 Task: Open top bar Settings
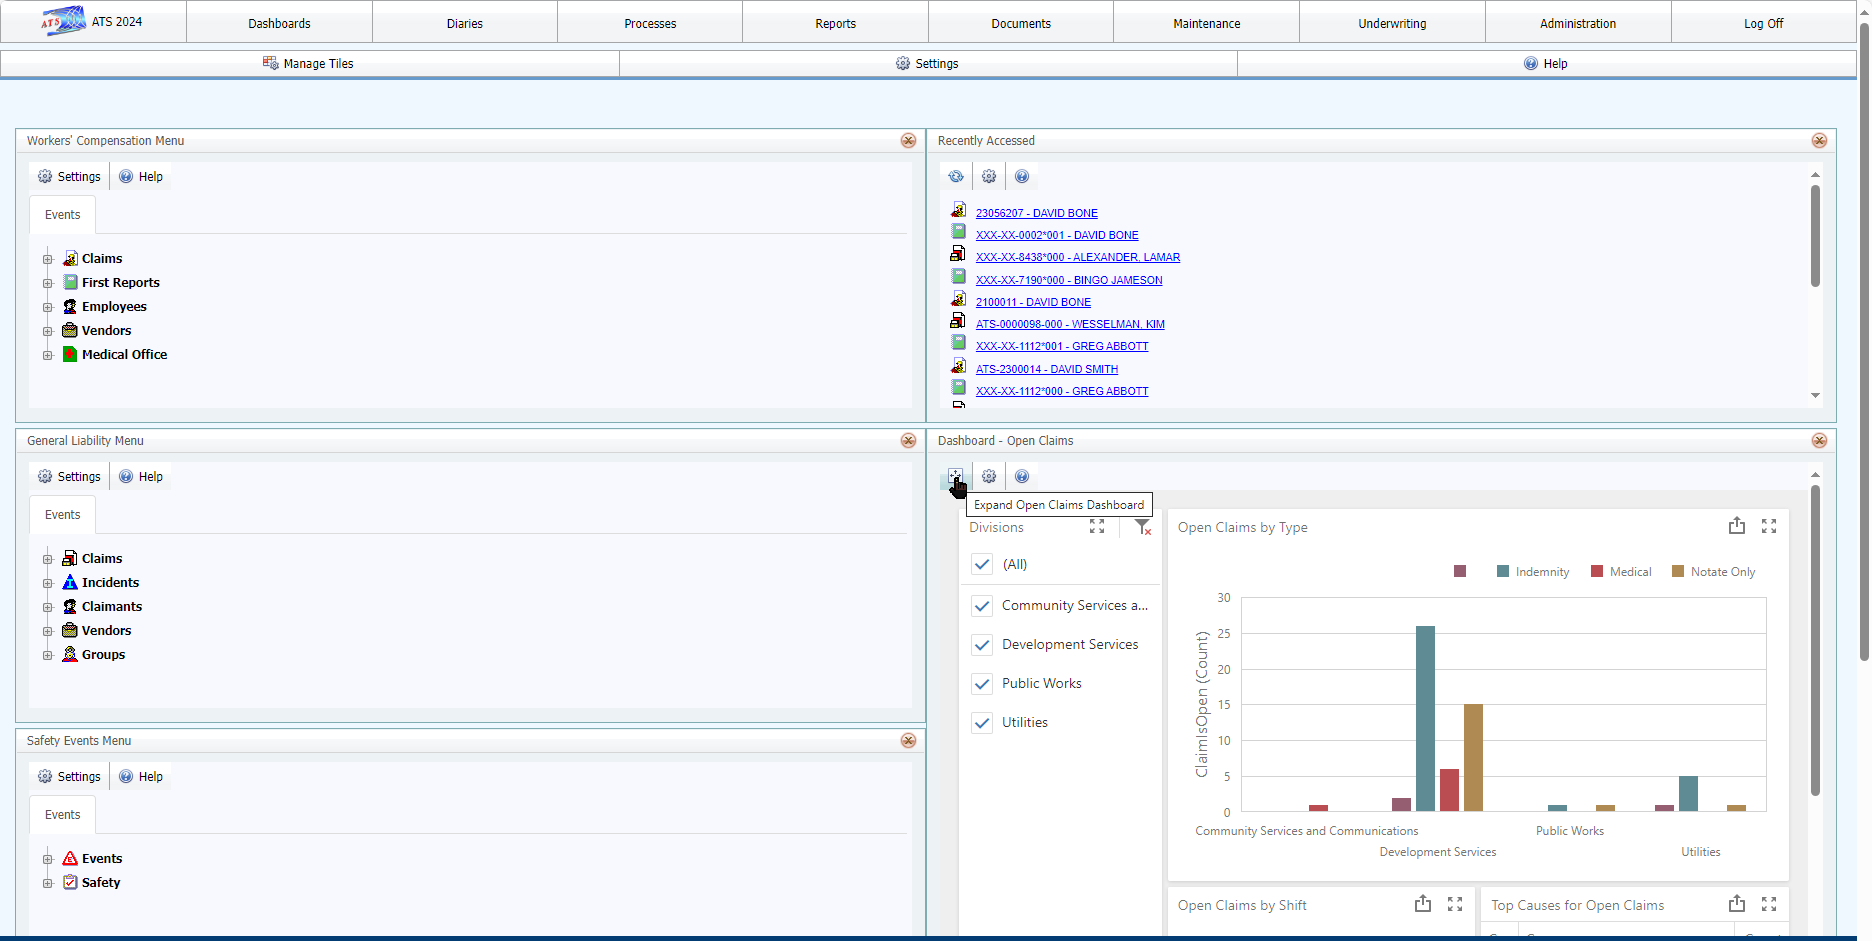[928, 63]
